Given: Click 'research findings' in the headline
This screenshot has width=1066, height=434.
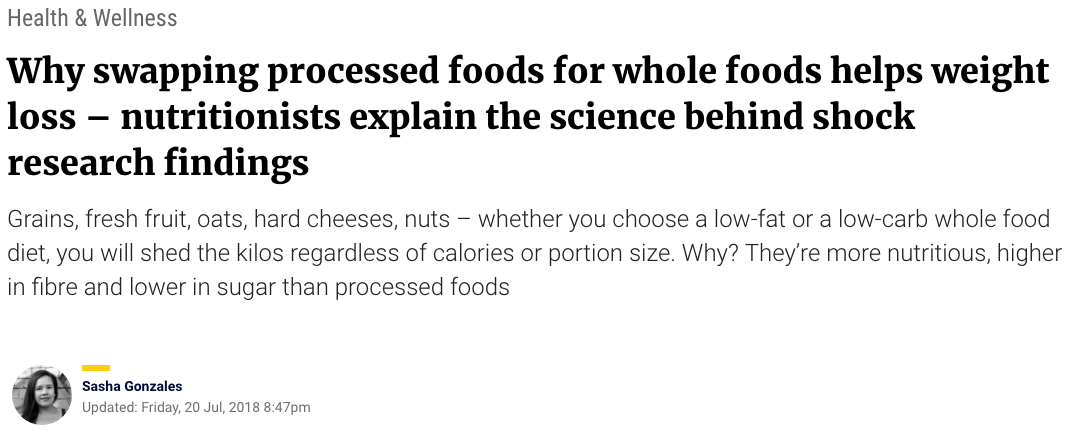Looking at the screenshot, I should [158, 163].
